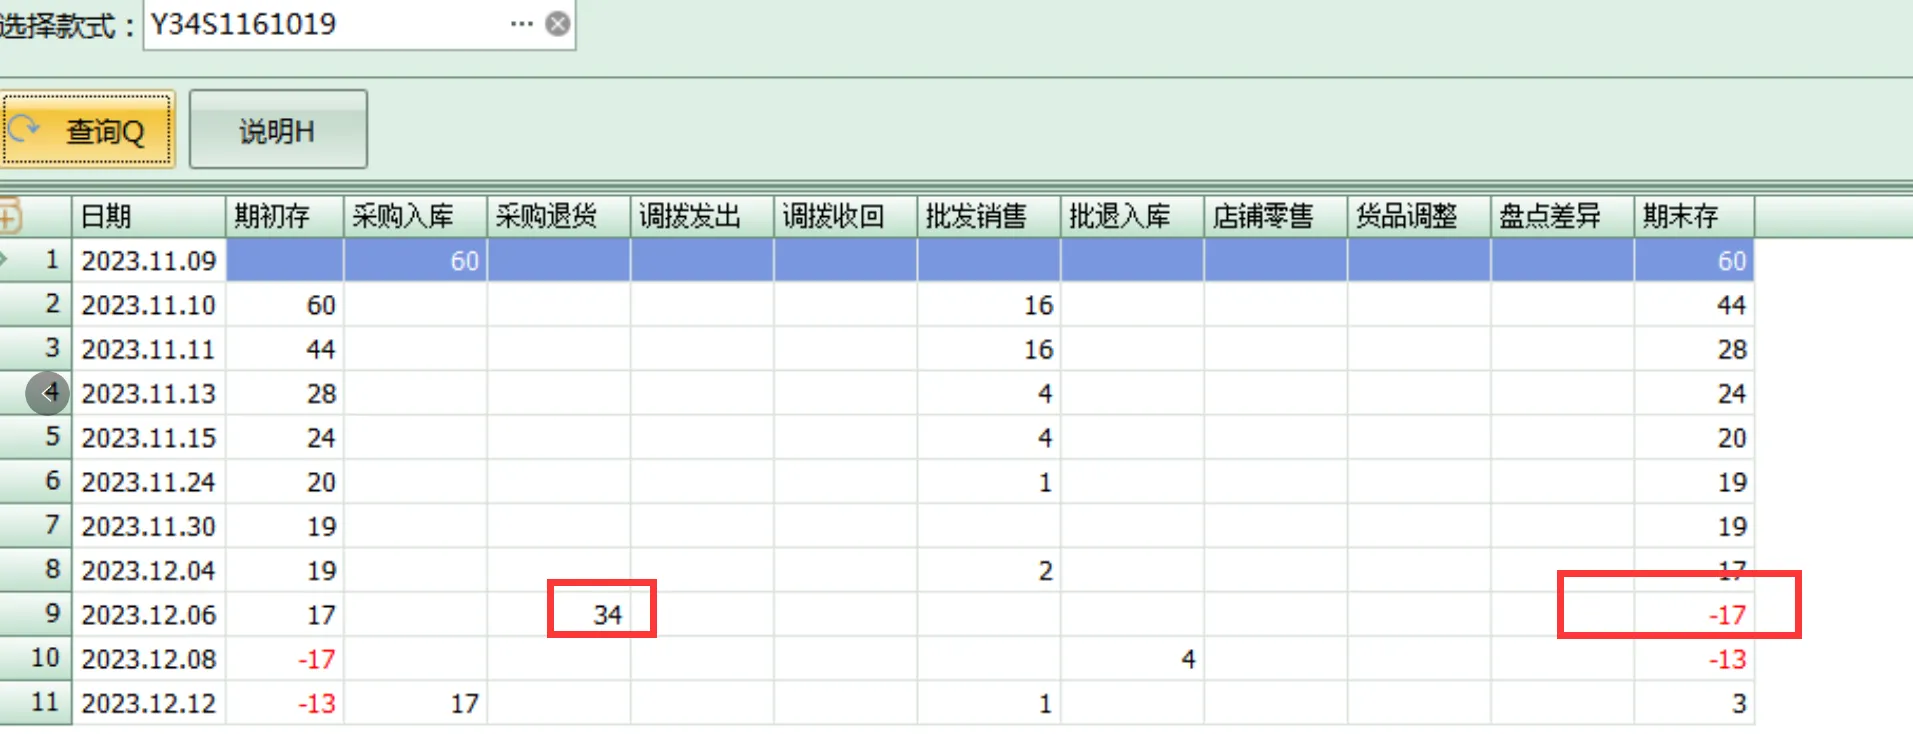Open style picker via the ellipsis button
This screenshot has width=1913, height=734.
point(521,24)
